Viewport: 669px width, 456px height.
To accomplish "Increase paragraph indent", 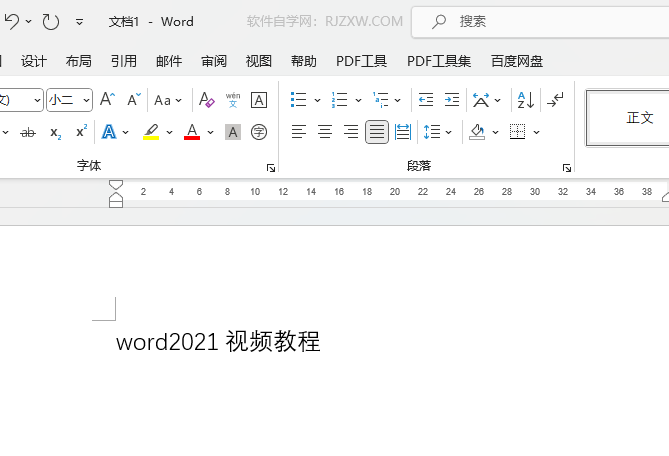I will click(452, 100).
